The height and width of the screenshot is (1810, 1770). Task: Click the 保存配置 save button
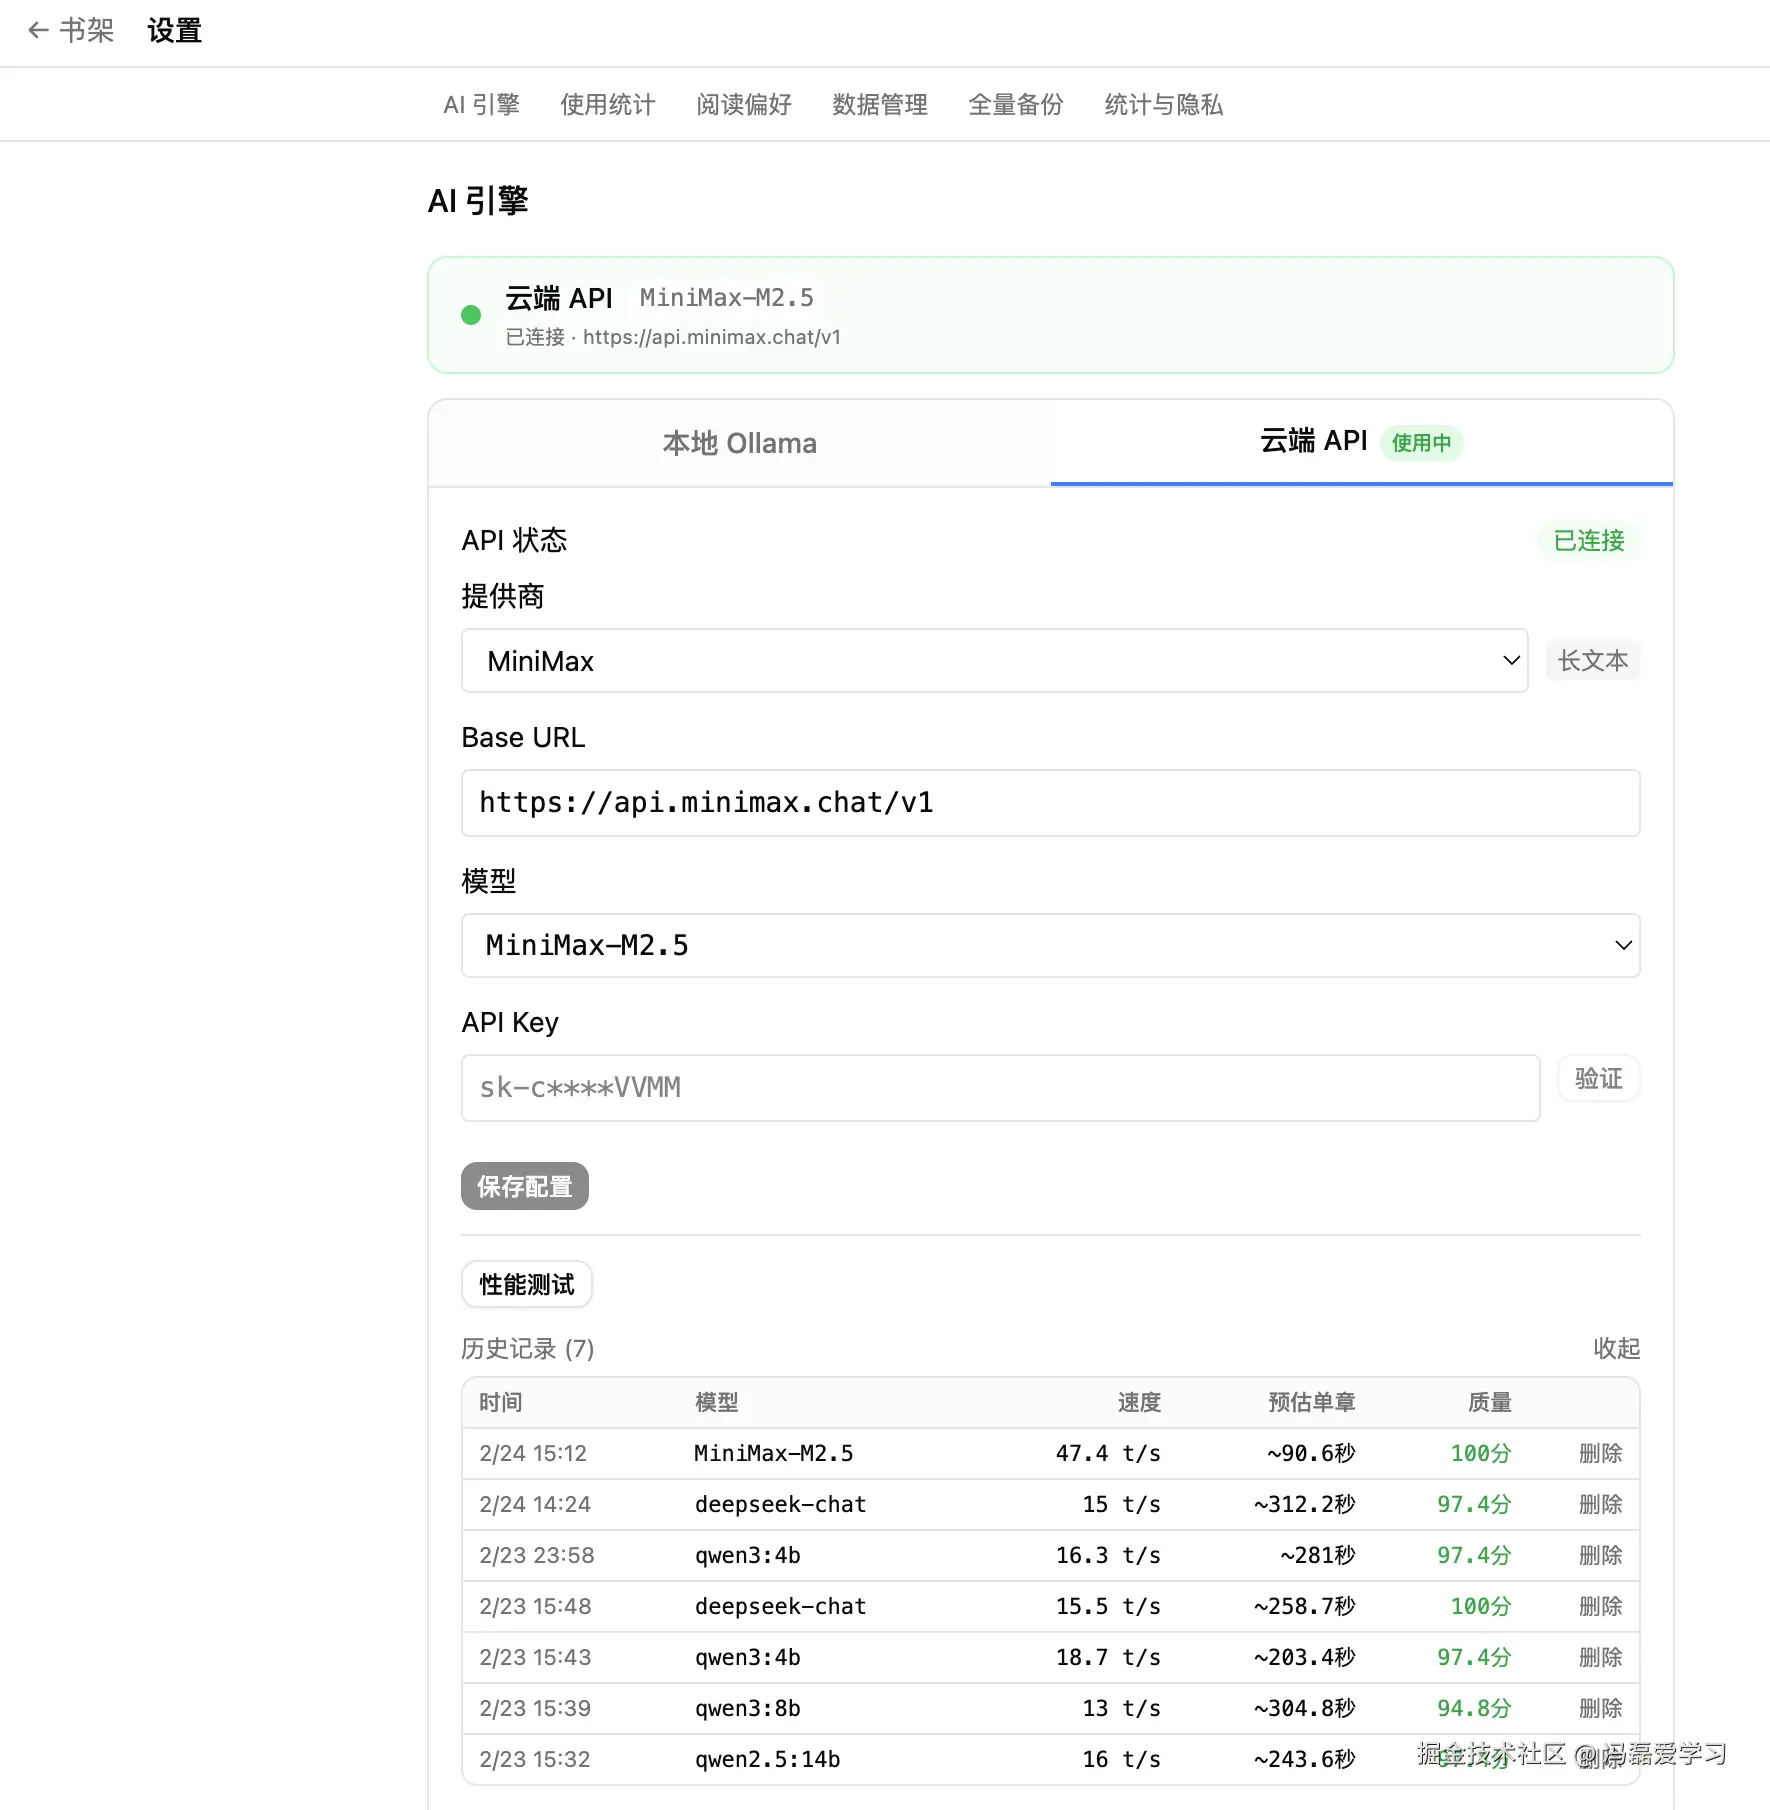point(524,1186)
